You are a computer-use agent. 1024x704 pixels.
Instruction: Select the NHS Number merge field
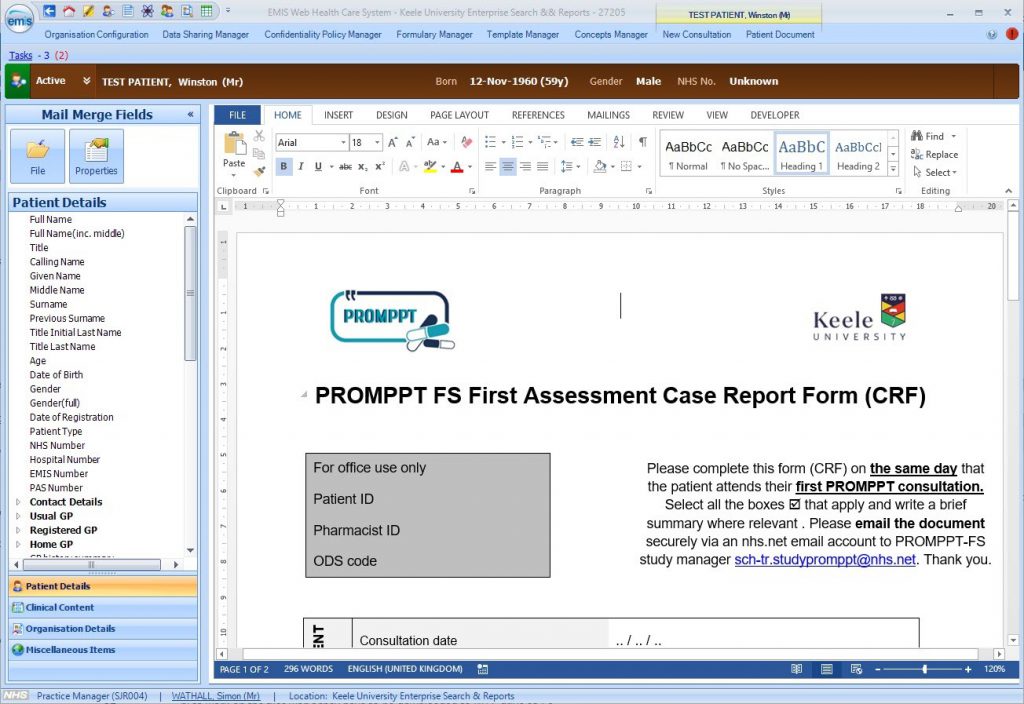(x=57, y=445)
